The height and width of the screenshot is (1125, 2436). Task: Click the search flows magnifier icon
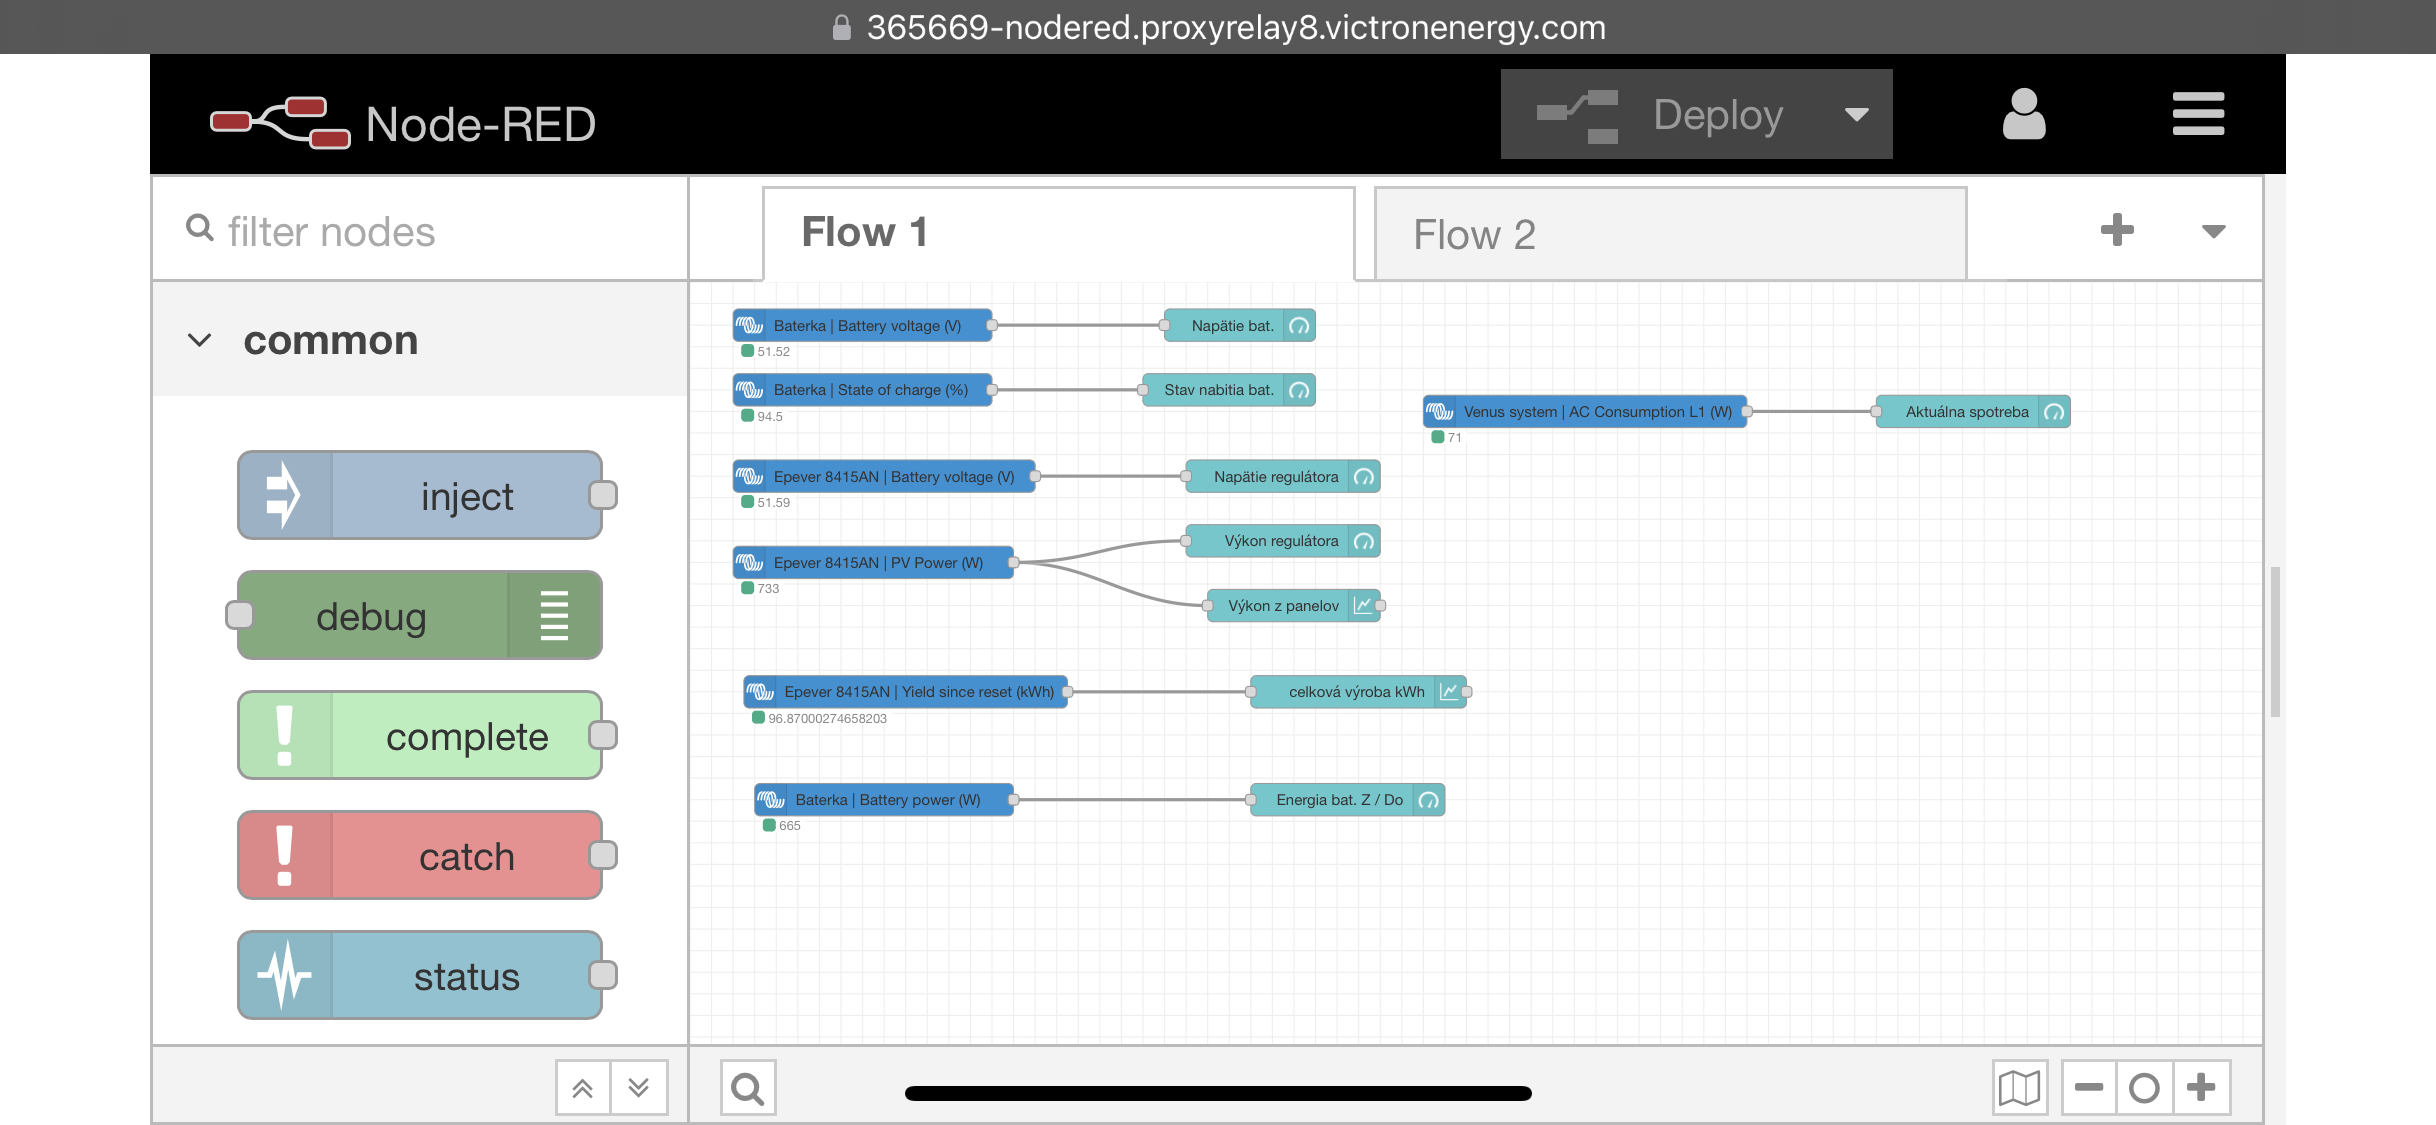pyautogui.click(x=747, y=1088)
